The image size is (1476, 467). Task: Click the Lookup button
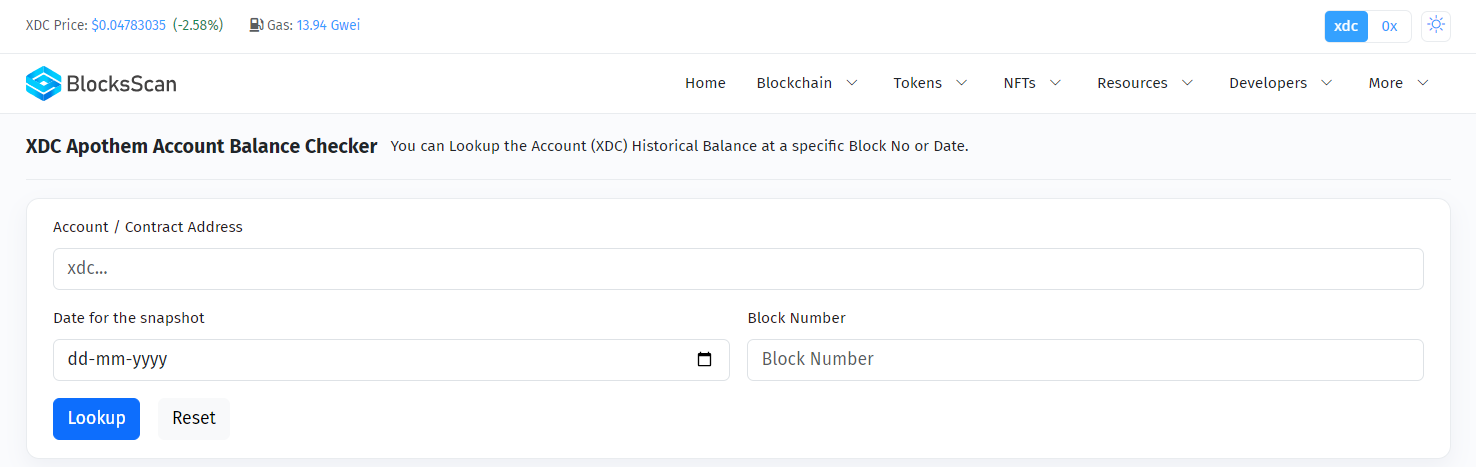tap(96, 419)
